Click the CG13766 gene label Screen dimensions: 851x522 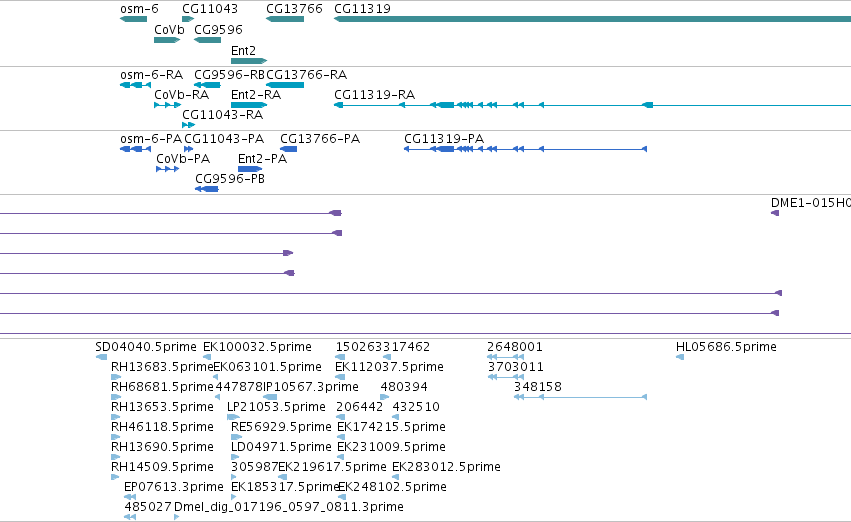[294, 9]
